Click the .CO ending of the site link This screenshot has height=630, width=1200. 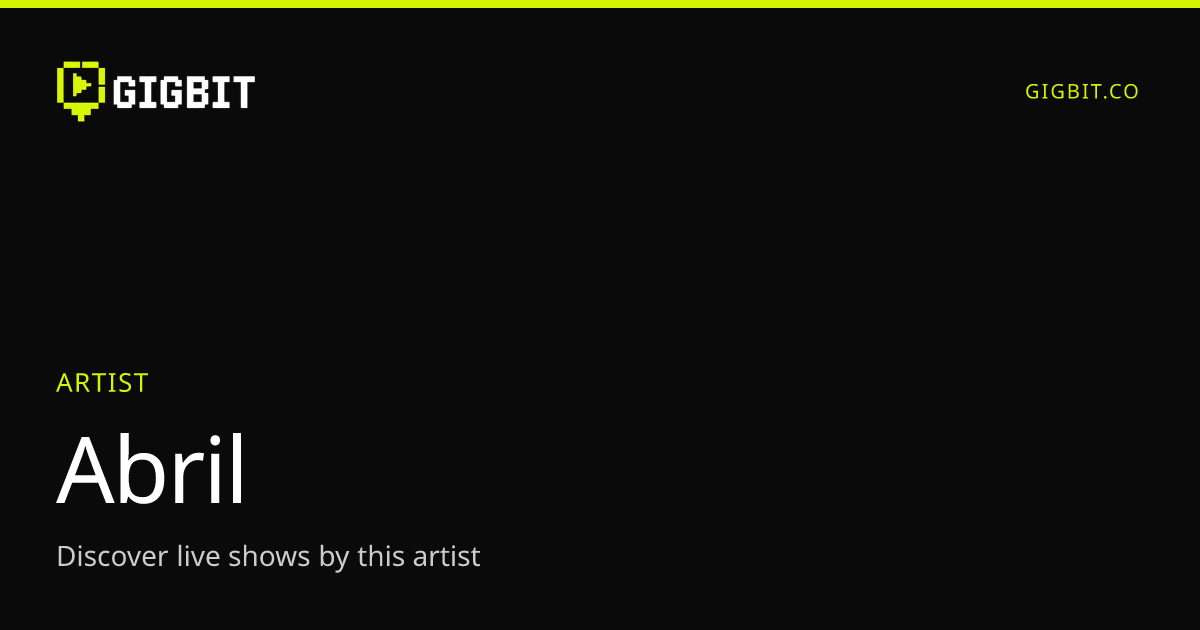[x=1121, y=91]
